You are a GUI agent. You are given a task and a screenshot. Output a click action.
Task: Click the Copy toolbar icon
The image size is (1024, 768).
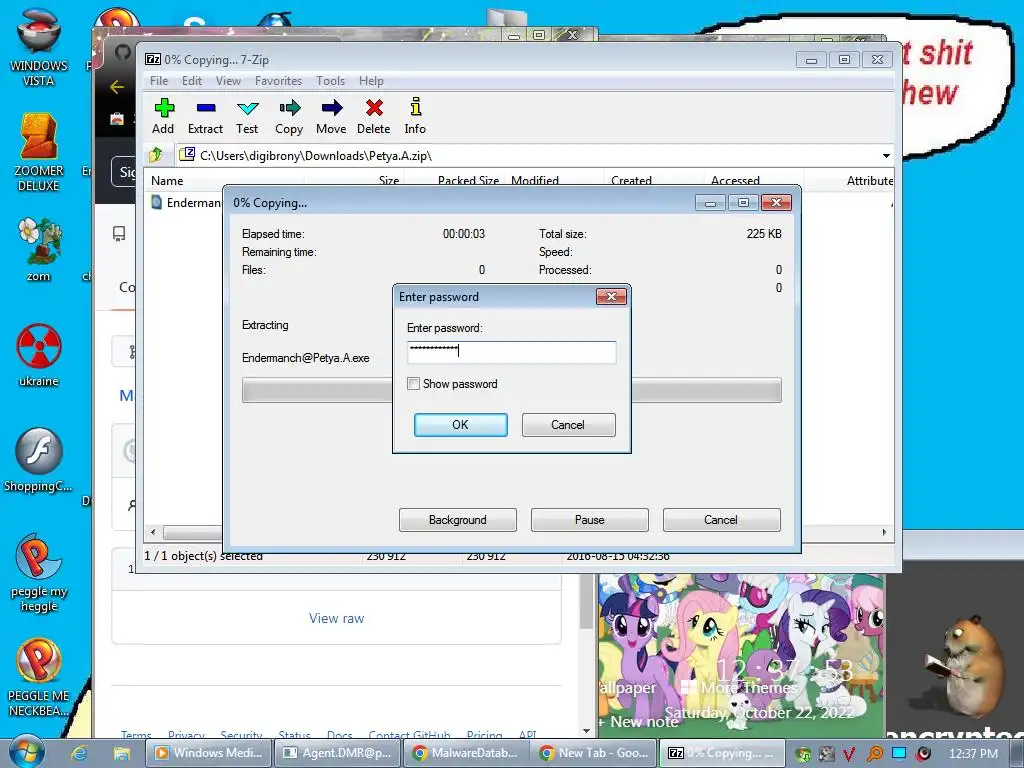pyautogui.click(x=289, y=116)
